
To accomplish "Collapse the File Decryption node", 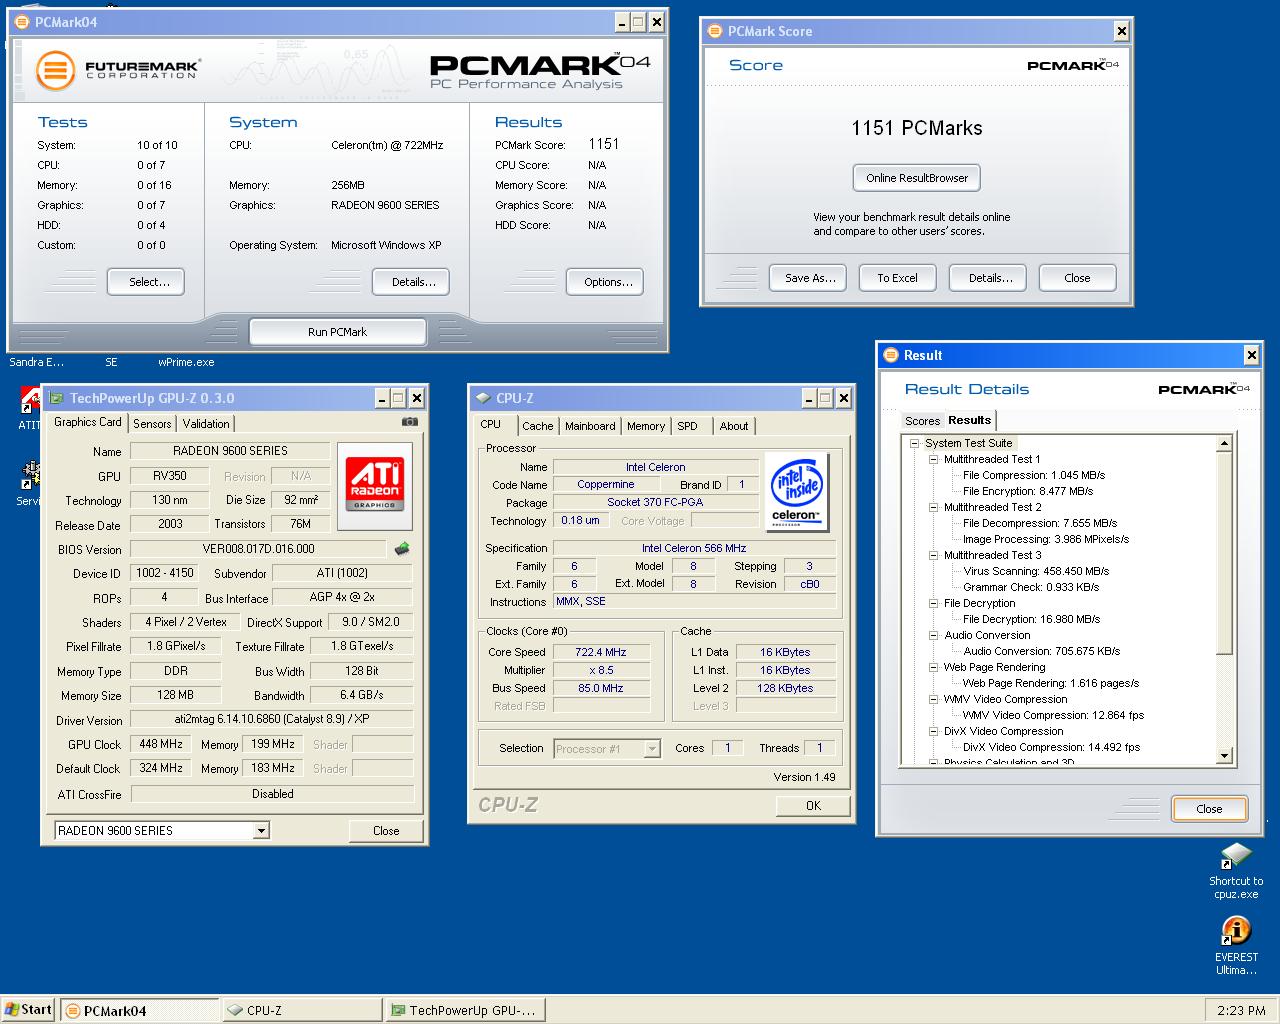I will click(933, 603).
